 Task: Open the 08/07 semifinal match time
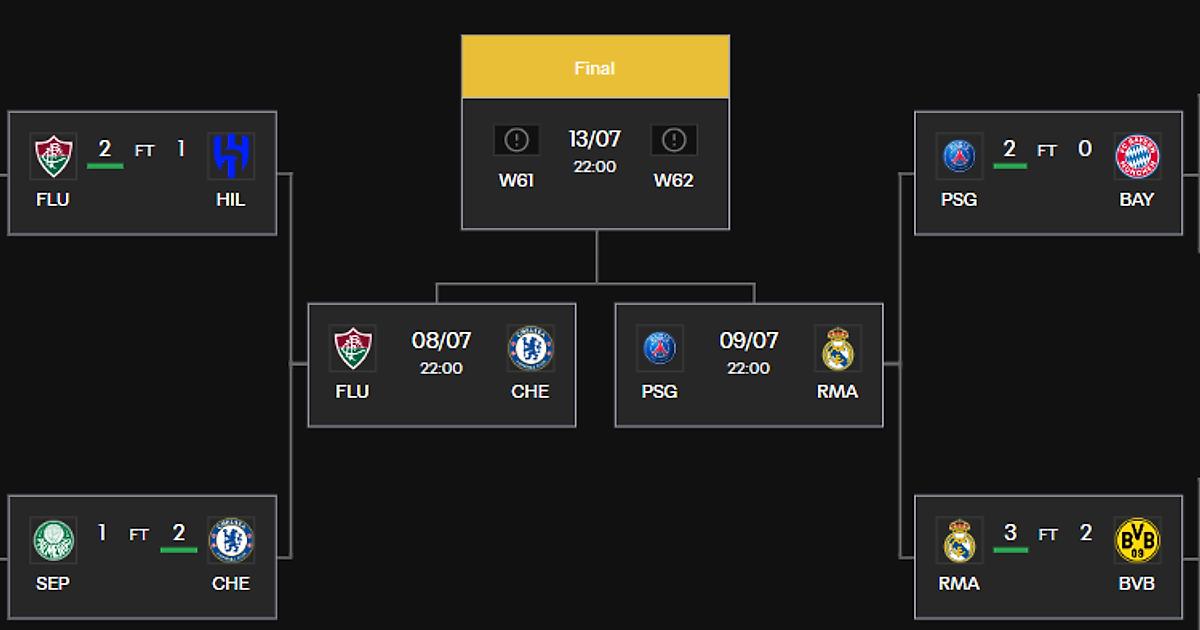[x=441, y=368]
